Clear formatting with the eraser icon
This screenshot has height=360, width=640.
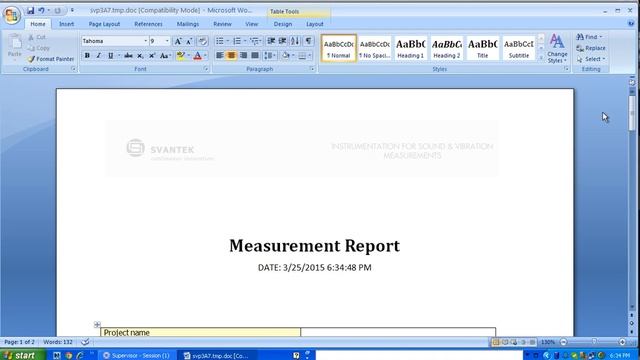coord(202,41)
